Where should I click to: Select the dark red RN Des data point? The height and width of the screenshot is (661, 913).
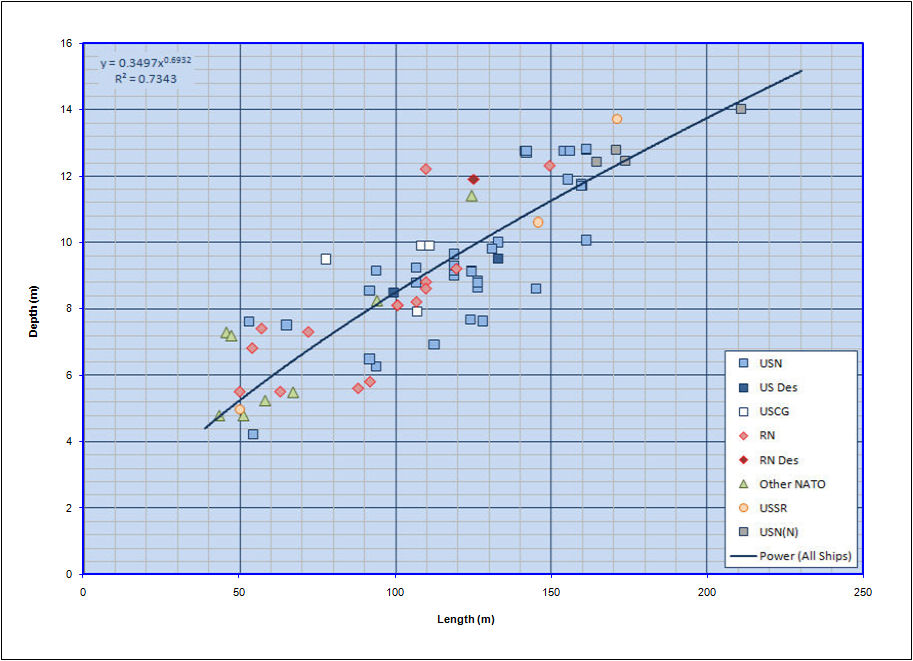coord(474,180)
